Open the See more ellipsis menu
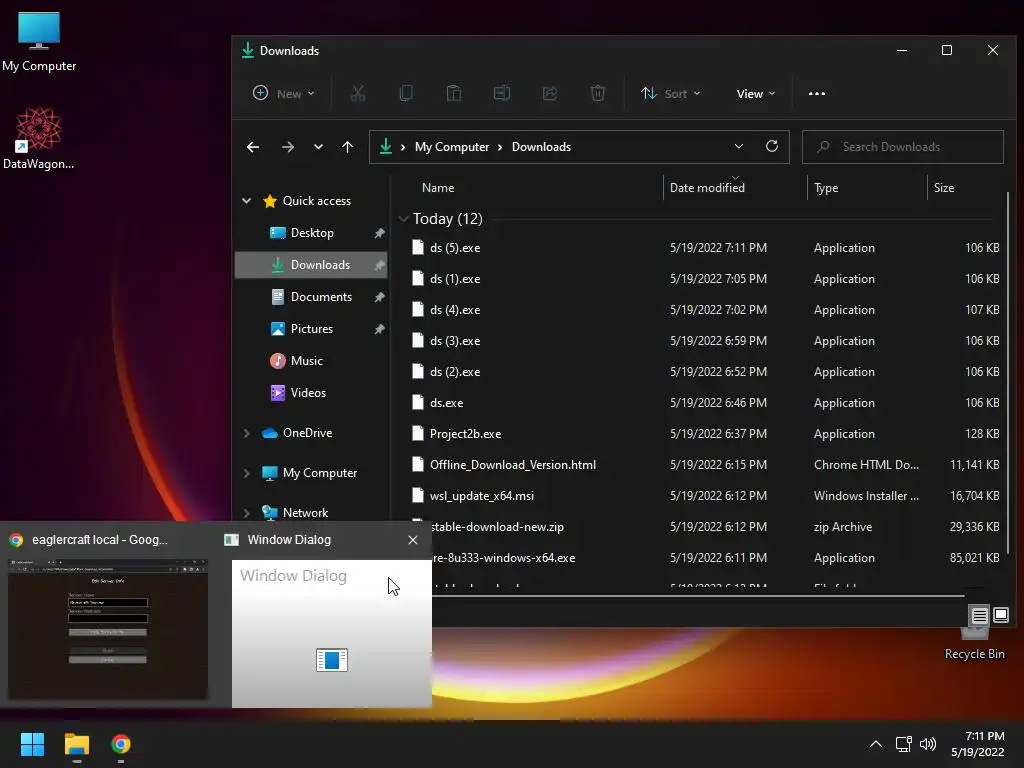1024x768 pixels. pyautogui.click(x=816, y=93)
